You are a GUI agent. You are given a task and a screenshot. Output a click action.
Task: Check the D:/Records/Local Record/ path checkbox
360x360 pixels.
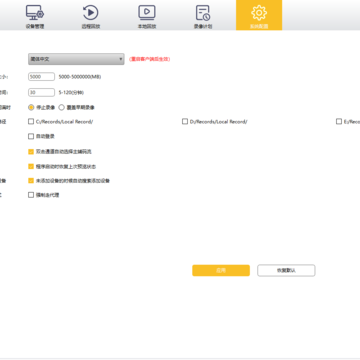185,122
